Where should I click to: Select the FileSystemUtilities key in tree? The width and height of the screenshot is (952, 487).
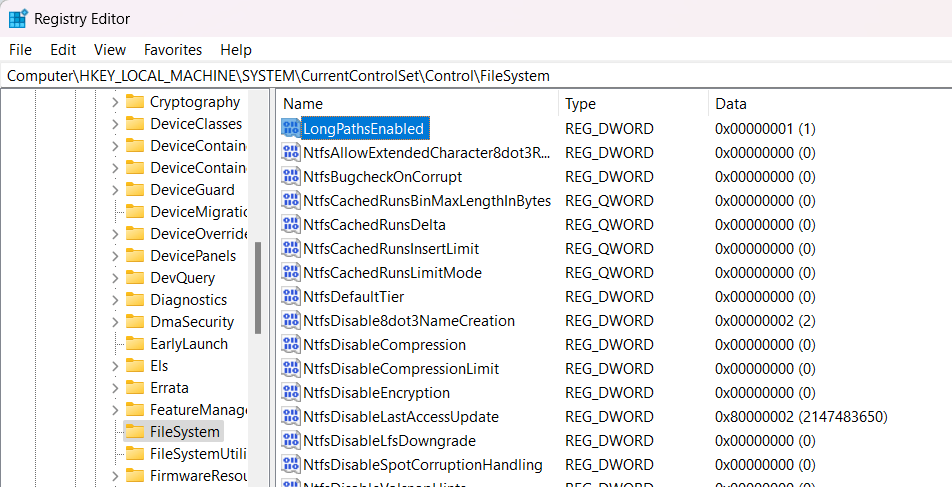pyautogui.click(x=197, y=454)
